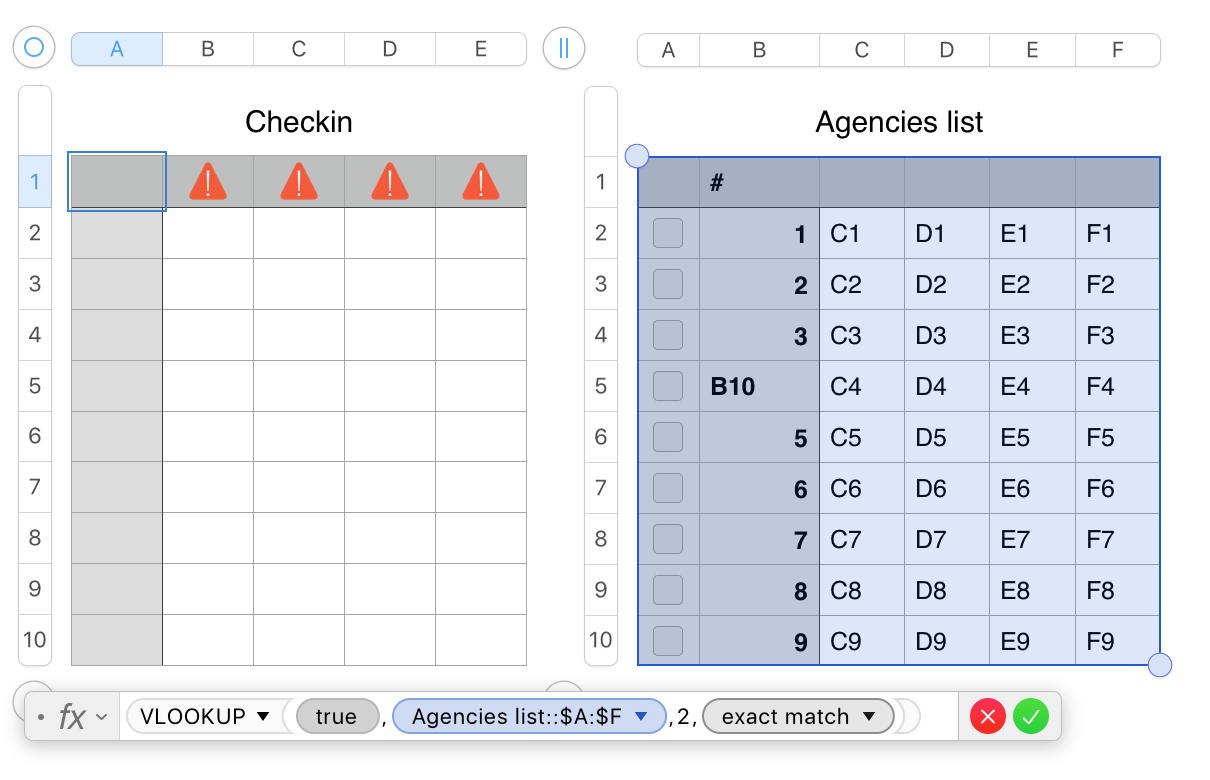This screenshot has width=1210, height=780.
Task: Click the warning icon in Checkin column B
Action: [x=208, y=182]
